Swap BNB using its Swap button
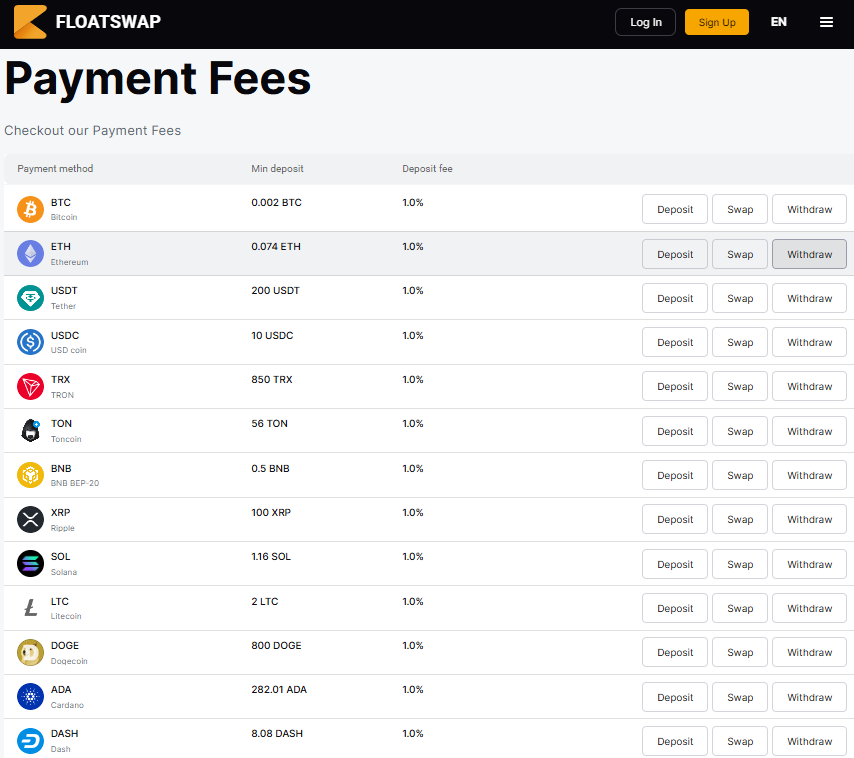 pyautogui.click(x=740, y=475)
